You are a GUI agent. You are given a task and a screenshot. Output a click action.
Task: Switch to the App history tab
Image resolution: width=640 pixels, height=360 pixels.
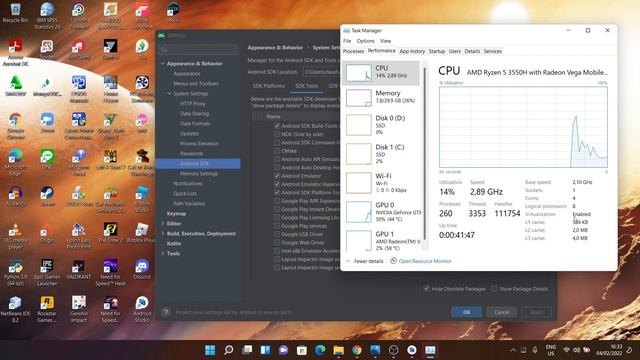tap(412, 51)
